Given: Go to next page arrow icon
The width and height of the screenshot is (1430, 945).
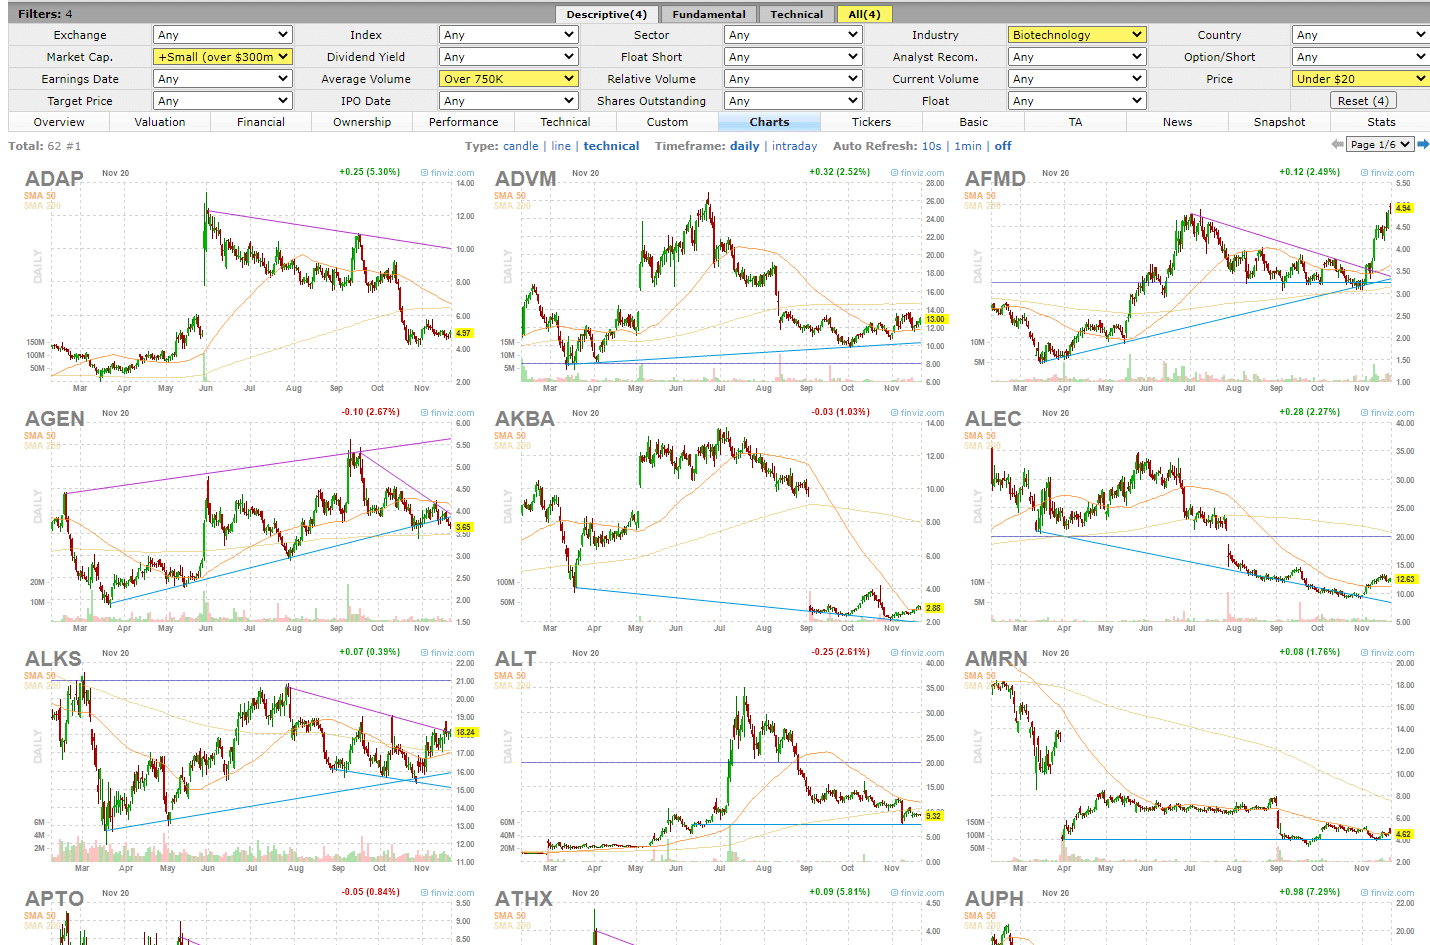Looking at the screenshot, I should pyautogui.click(x=1423, y=145).
